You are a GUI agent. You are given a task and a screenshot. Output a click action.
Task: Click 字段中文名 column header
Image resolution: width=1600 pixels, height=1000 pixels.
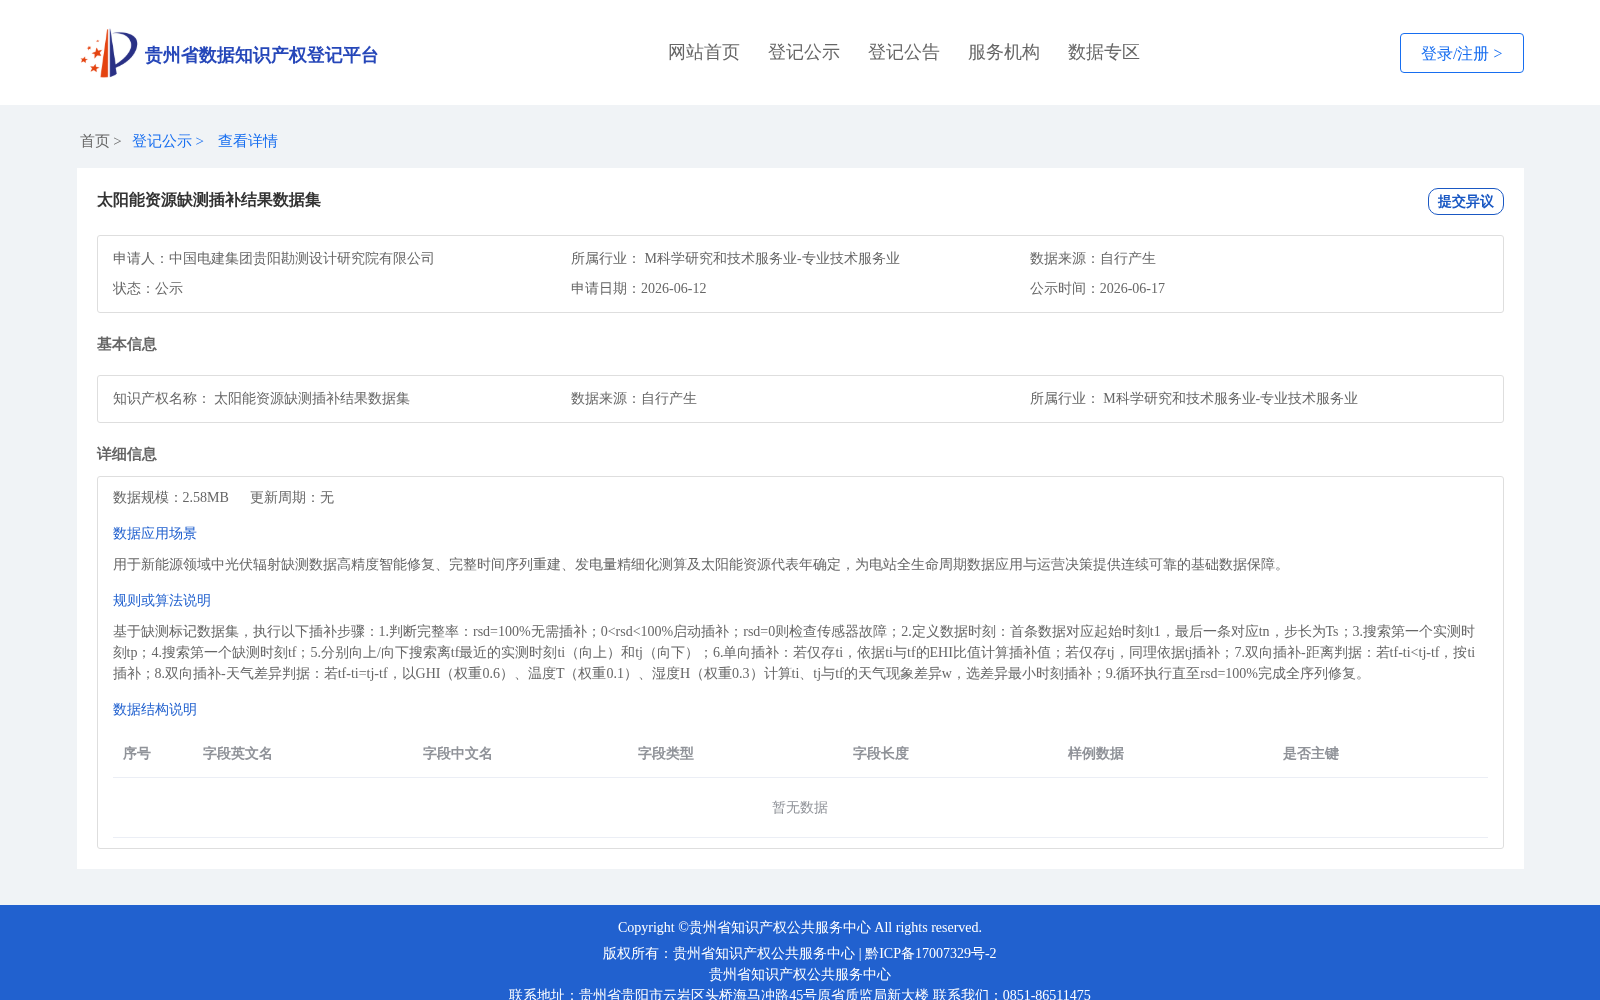[x=458, y=753]
